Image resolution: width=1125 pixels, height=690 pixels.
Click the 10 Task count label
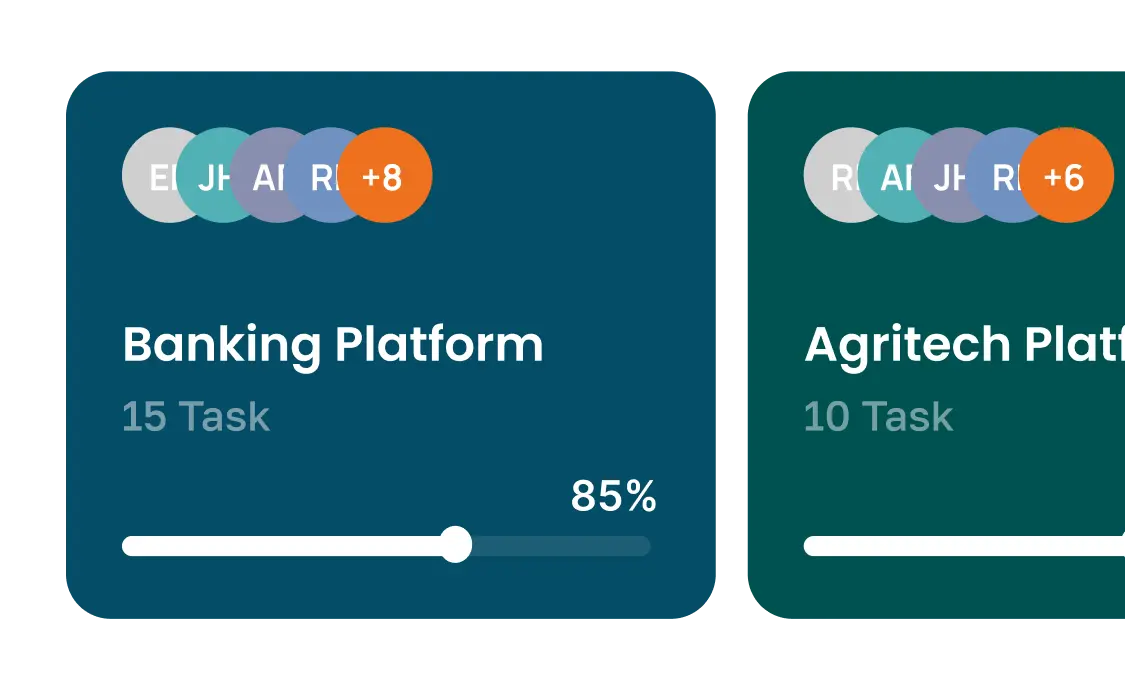pyautogui.click(x=878, y=416)
